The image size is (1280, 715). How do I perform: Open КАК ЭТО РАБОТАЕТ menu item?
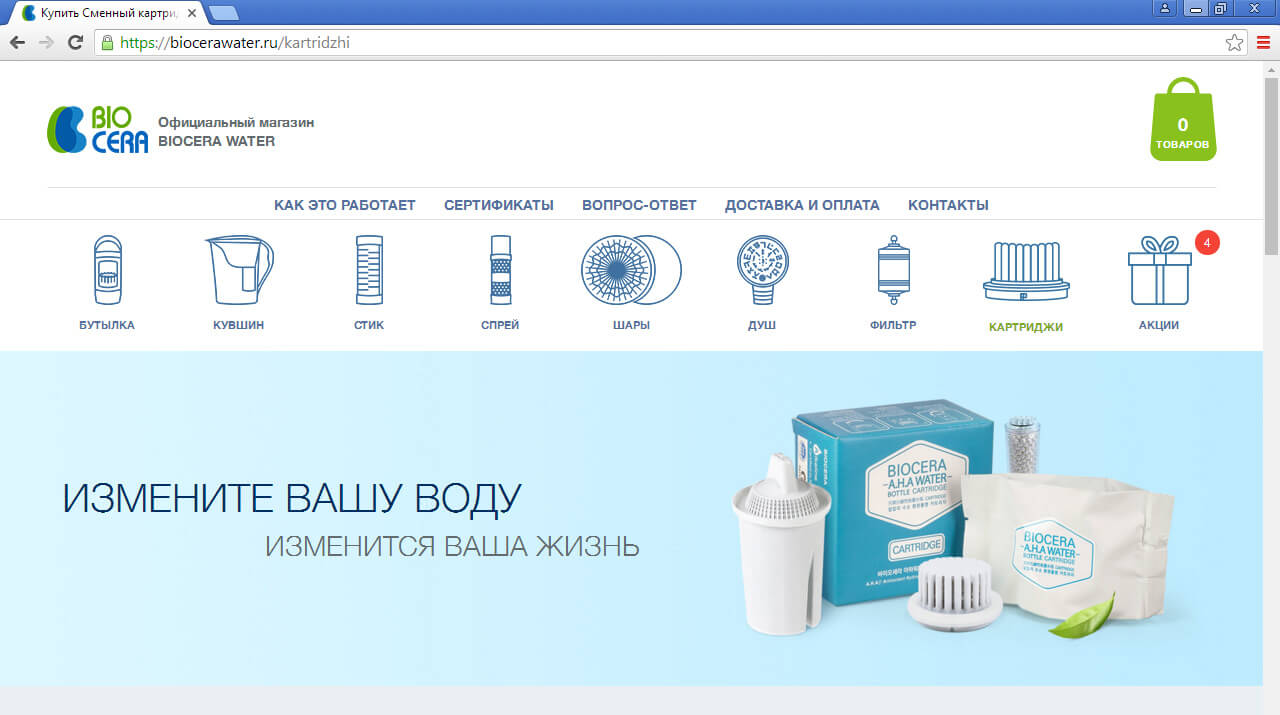[344, 205]
